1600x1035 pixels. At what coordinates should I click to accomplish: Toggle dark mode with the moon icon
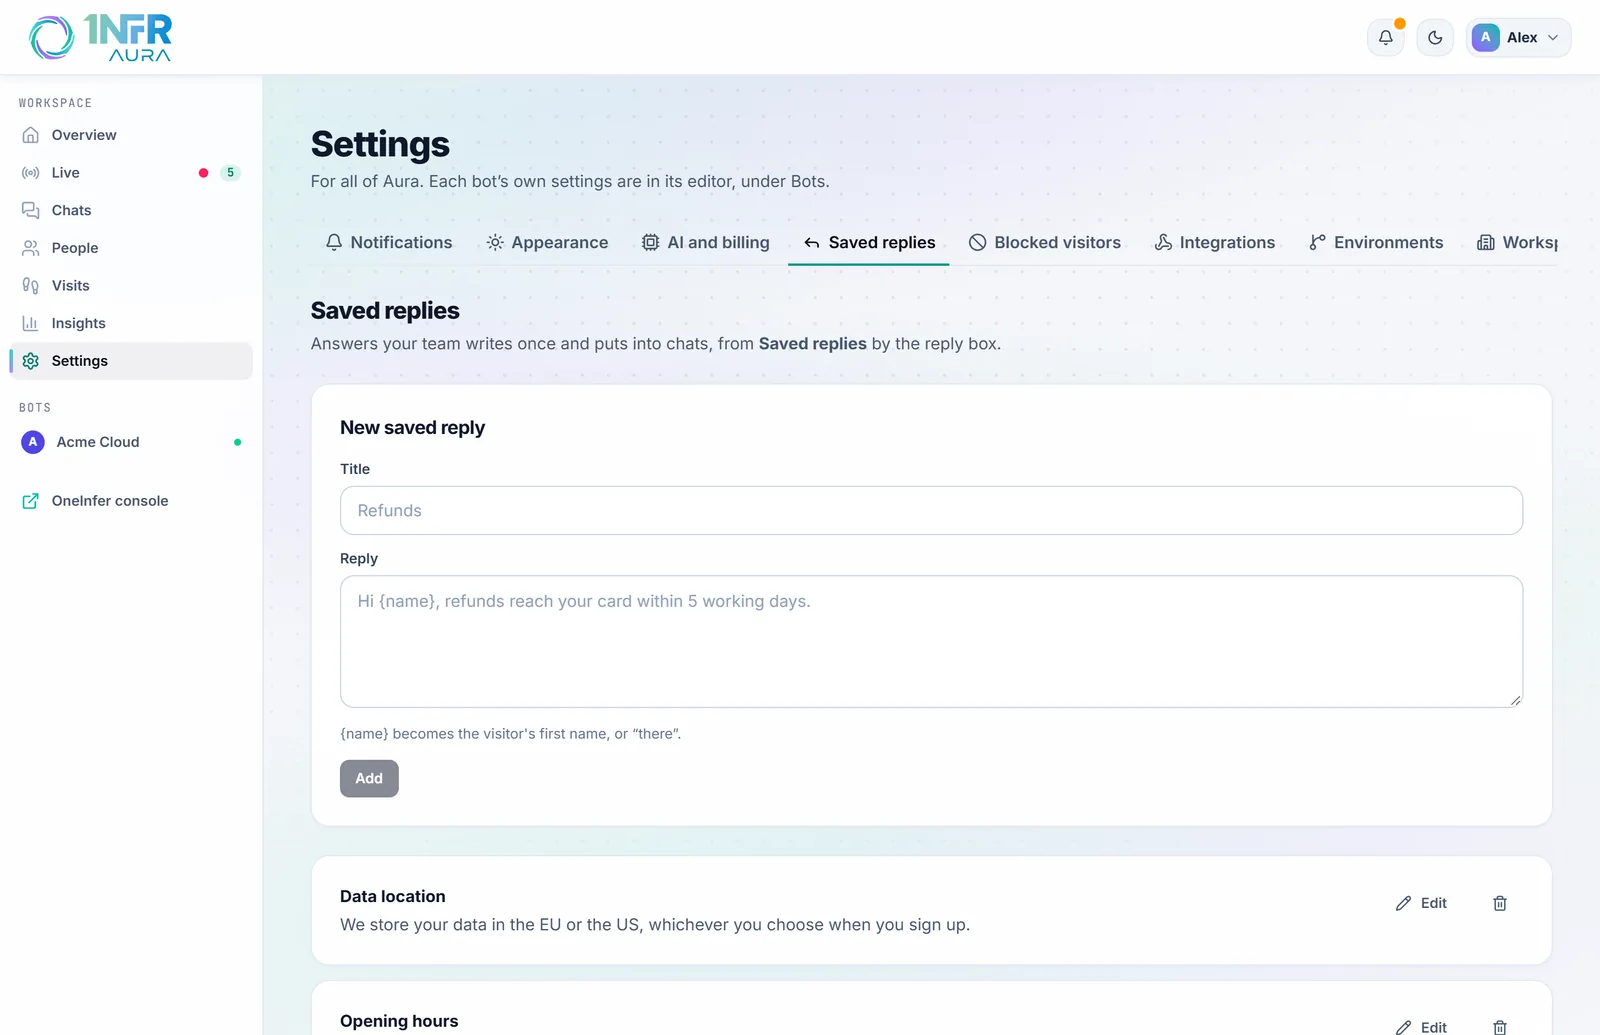coord(1435,38)
